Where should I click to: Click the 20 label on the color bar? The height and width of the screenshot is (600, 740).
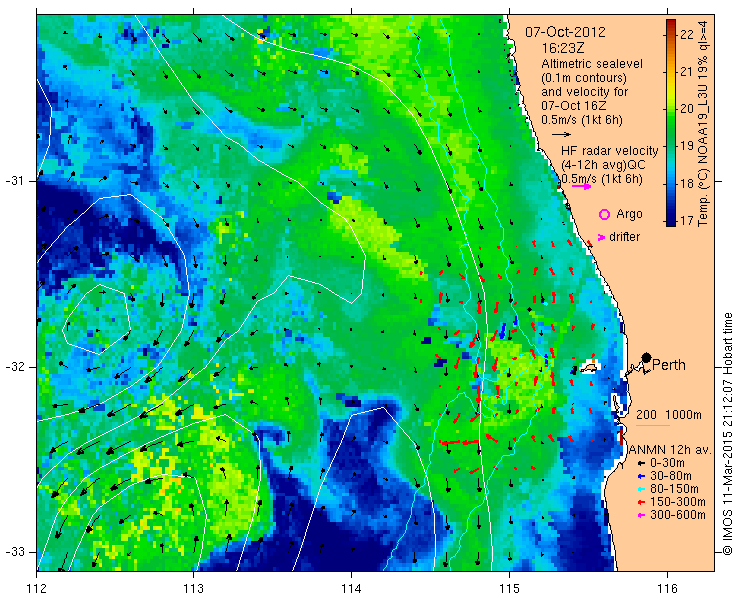pos(687,109)
